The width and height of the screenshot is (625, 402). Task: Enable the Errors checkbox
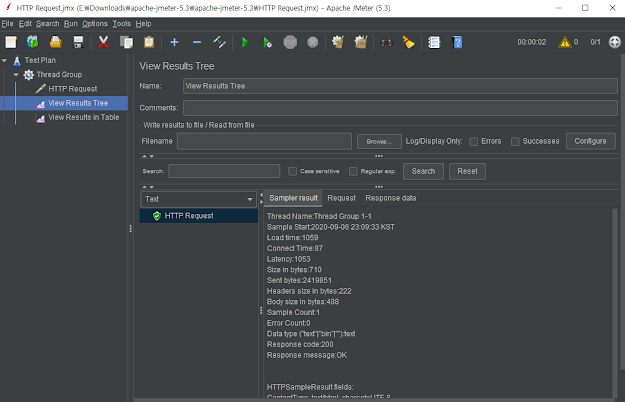[474, 141]
